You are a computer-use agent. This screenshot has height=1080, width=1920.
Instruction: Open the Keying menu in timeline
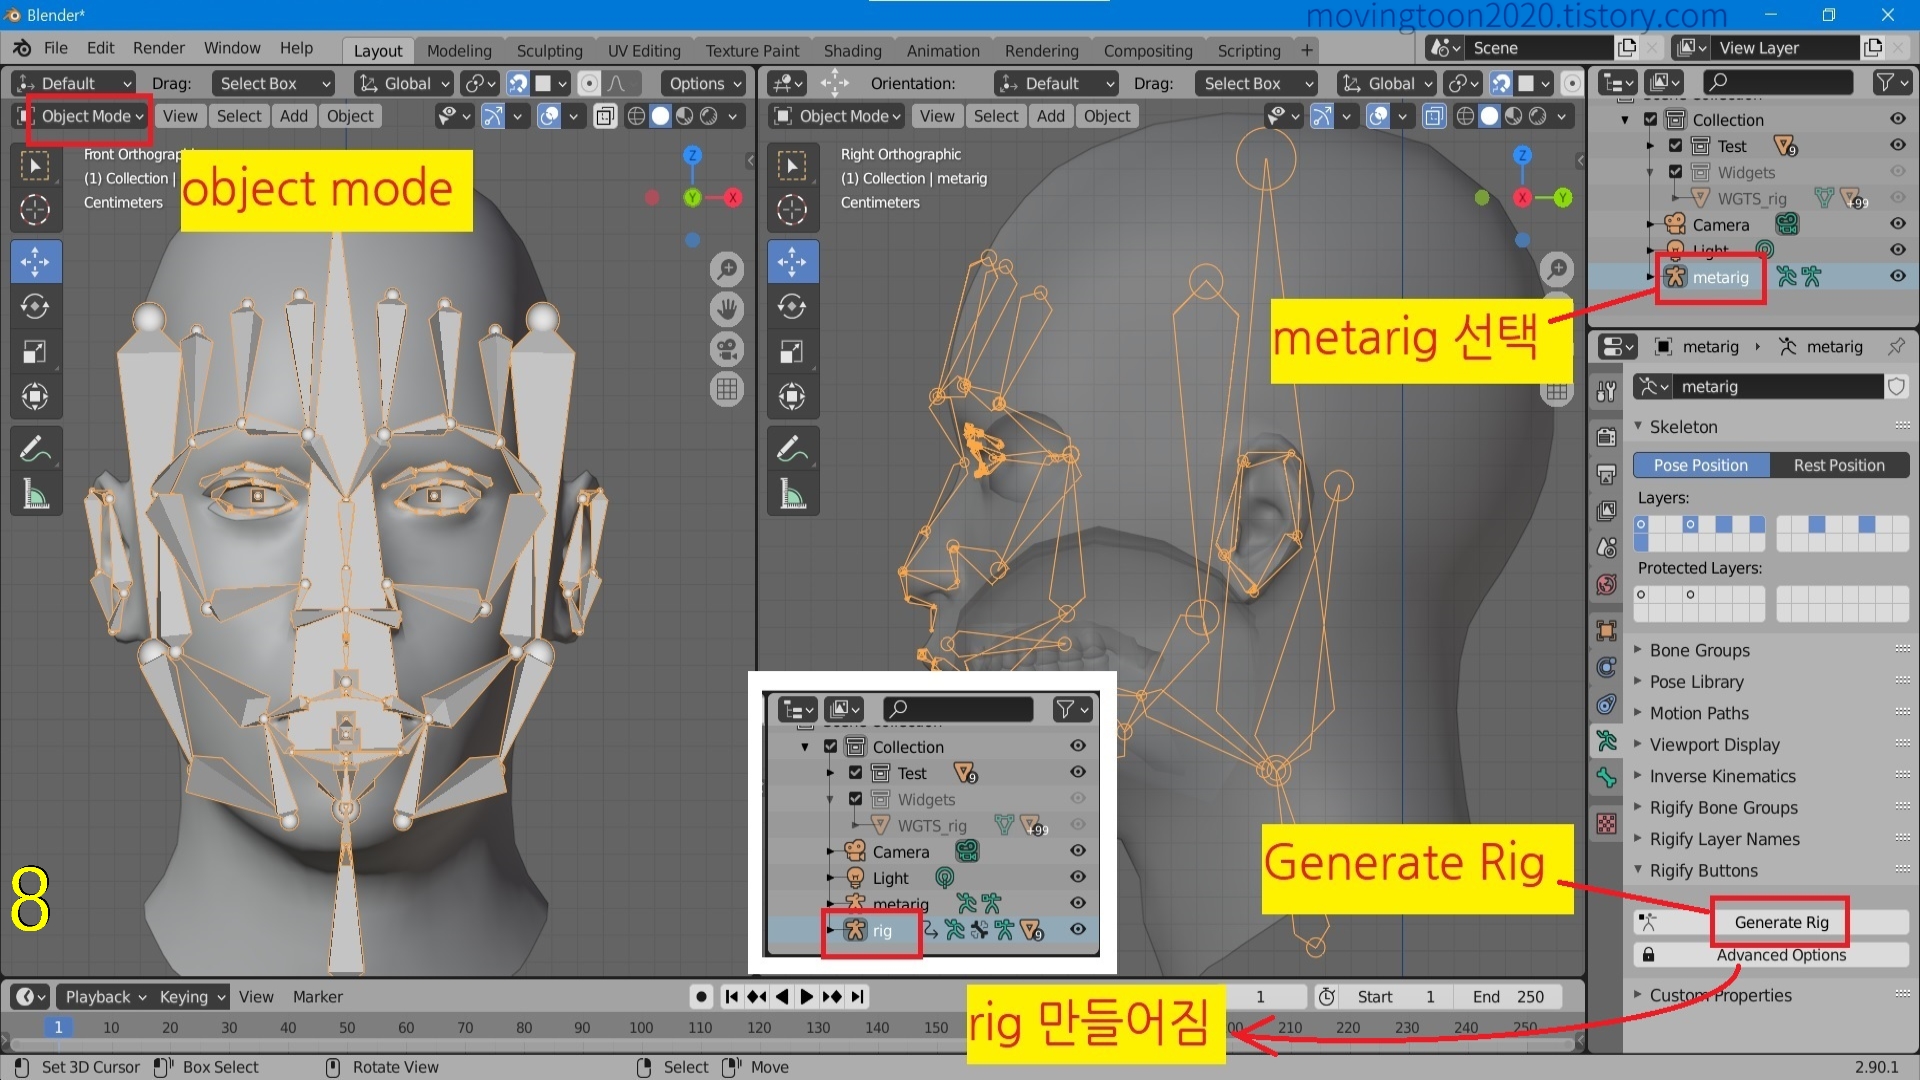click(191, 997)
